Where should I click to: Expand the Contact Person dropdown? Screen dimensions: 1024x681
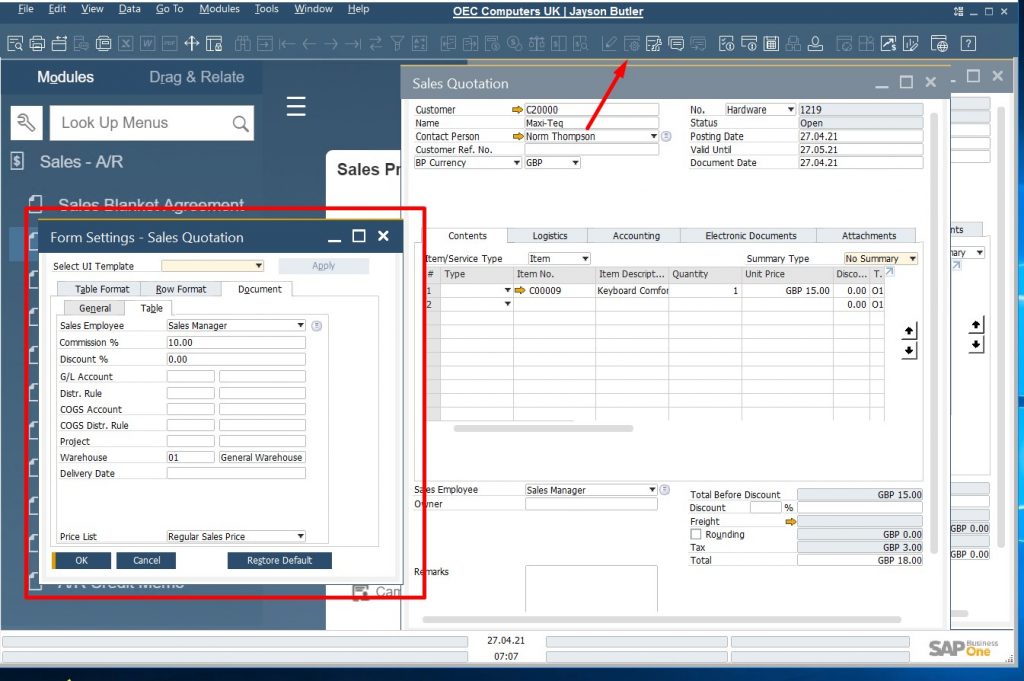pos(654,136)
